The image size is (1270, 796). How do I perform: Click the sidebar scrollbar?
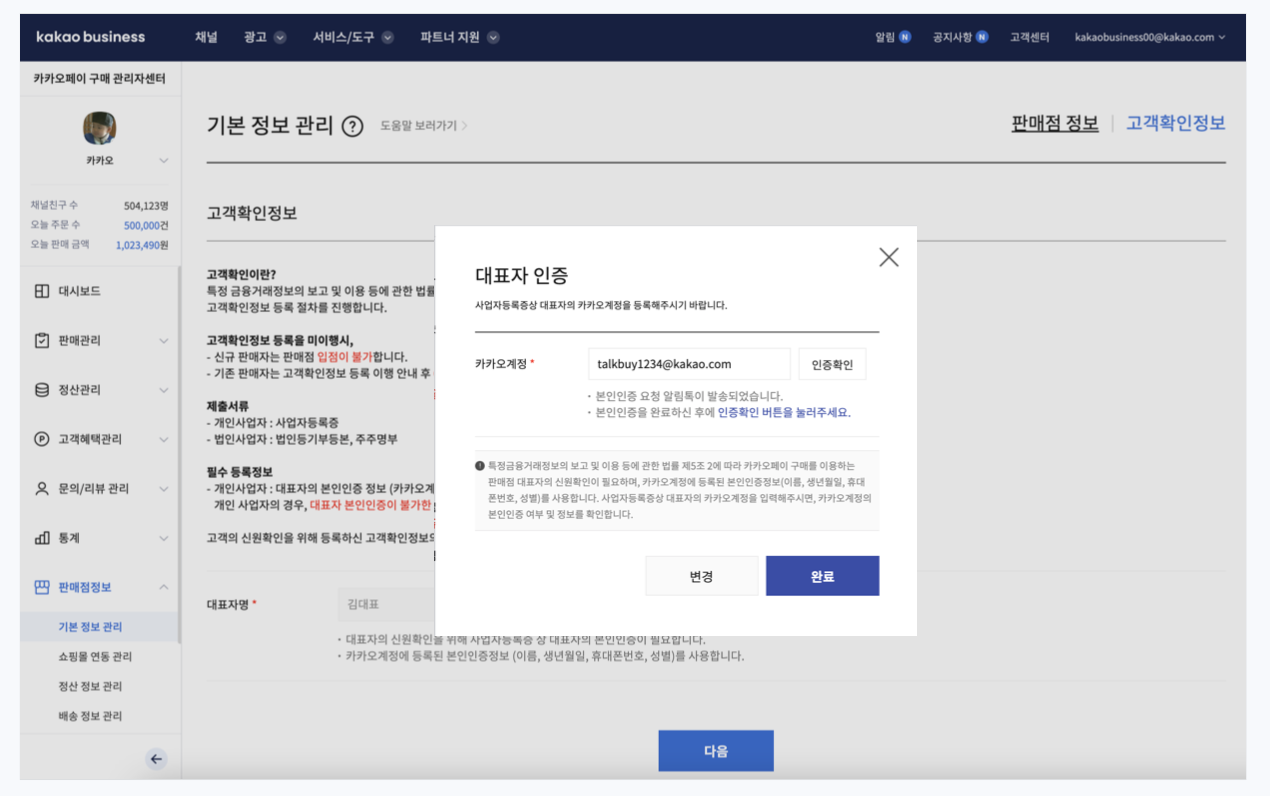179,455
